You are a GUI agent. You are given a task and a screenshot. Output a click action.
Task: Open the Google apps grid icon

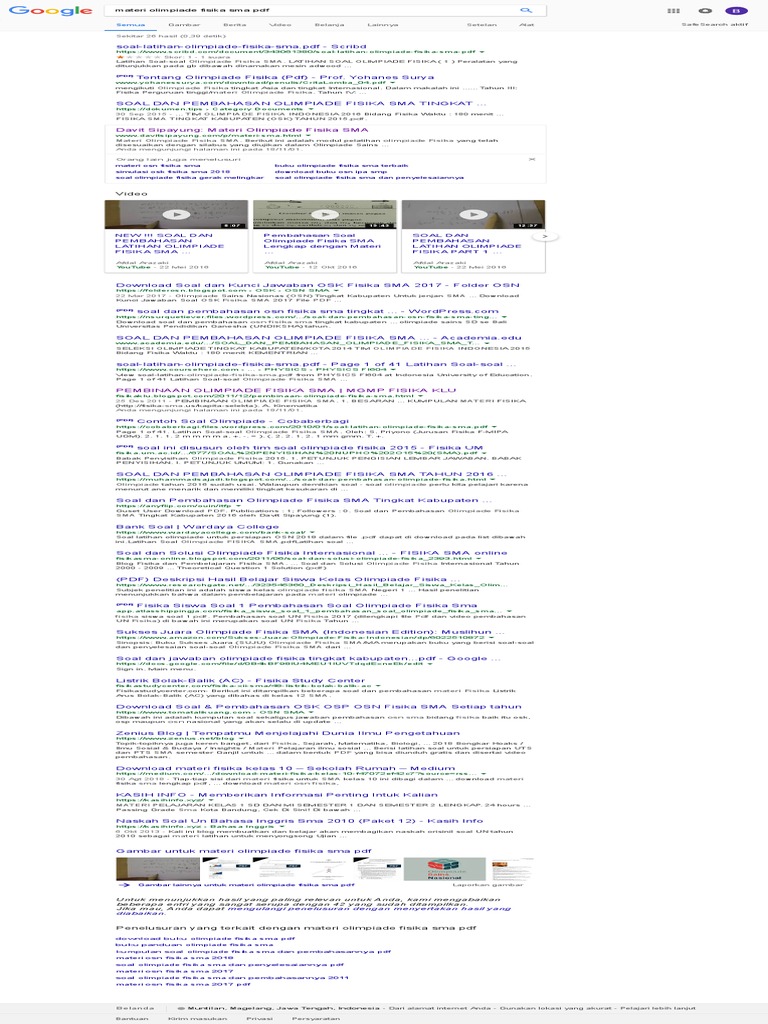tap(674, 10)
